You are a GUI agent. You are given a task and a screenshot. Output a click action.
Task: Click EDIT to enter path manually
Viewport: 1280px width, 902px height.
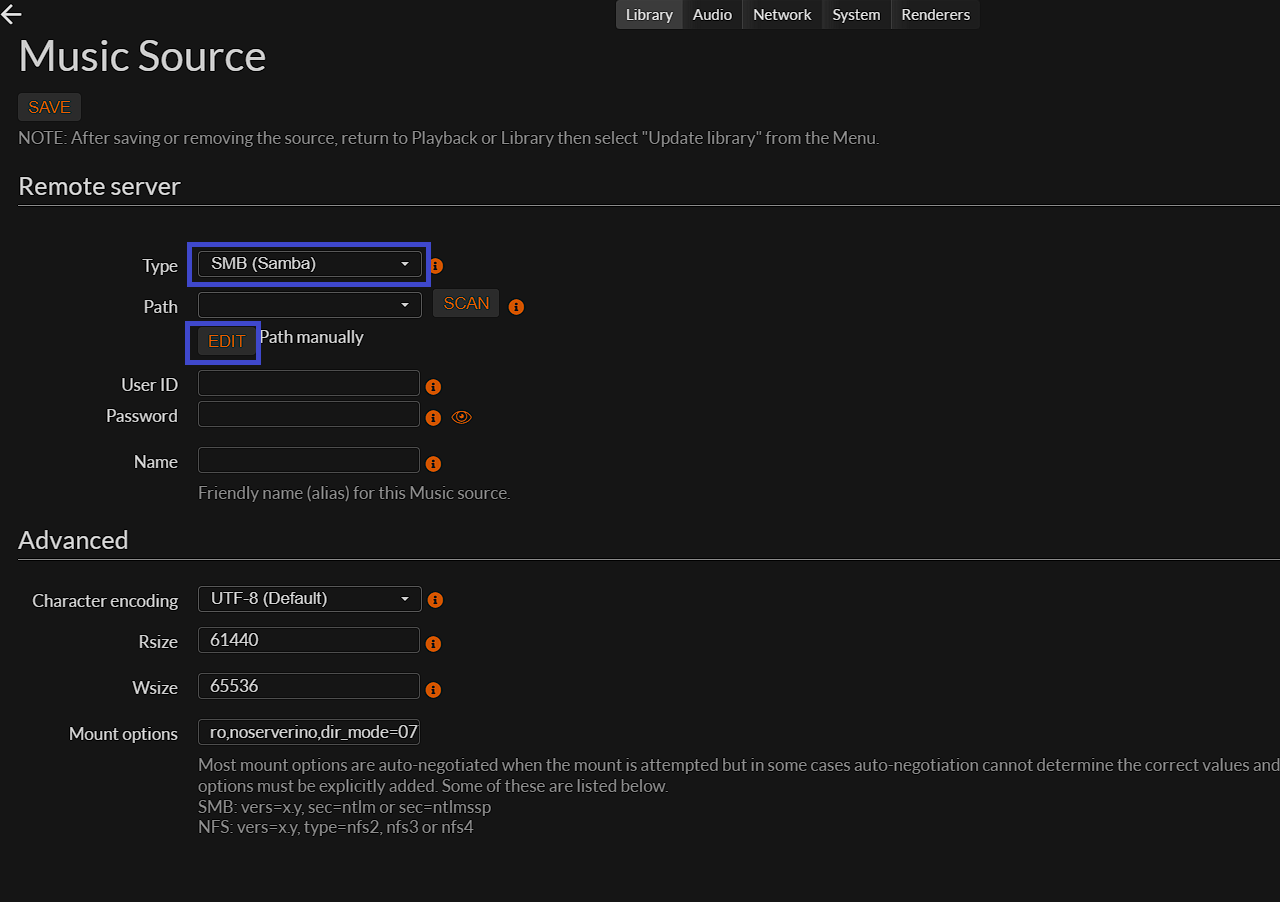pos(226,341)
